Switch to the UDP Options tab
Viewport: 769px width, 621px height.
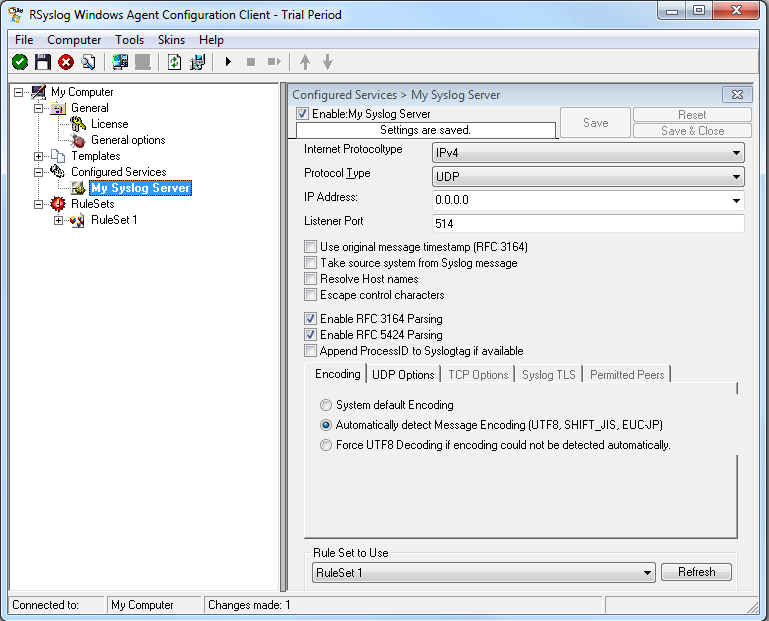coord(403,375)
